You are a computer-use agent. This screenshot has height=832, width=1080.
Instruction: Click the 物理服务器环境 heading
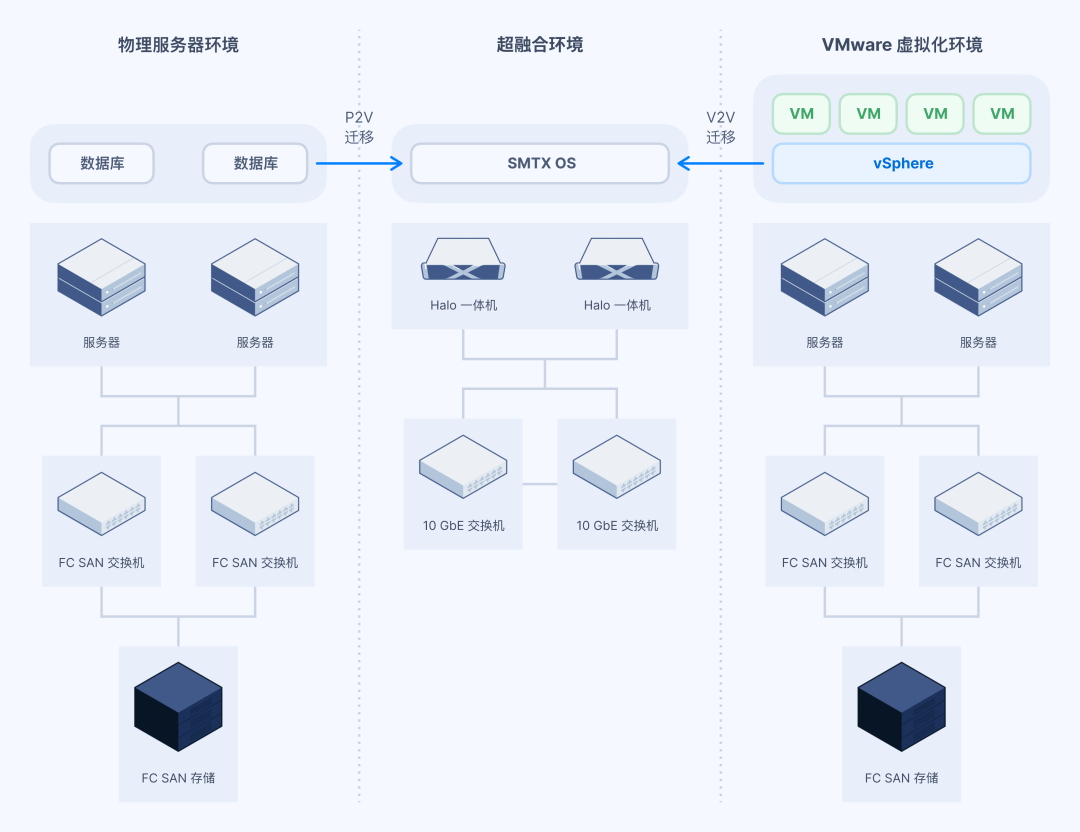(178, 45)
